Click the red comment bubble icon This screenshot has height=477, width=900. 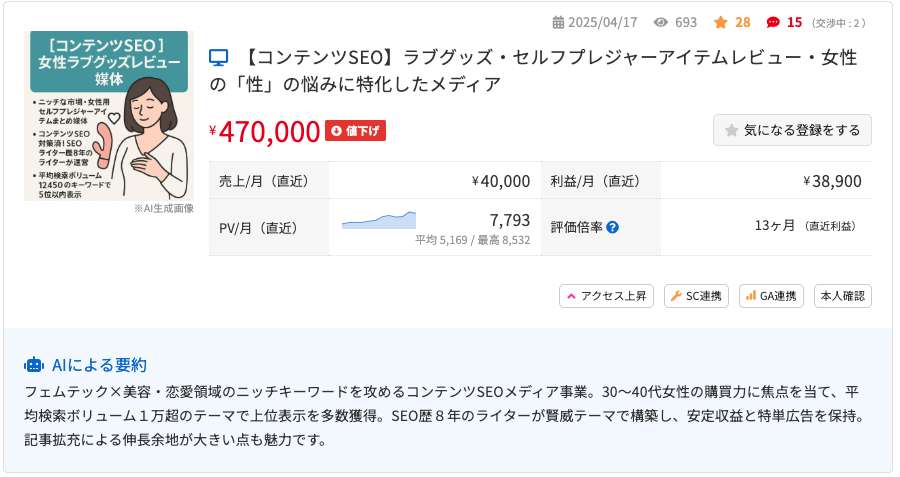tap(772, 22)
